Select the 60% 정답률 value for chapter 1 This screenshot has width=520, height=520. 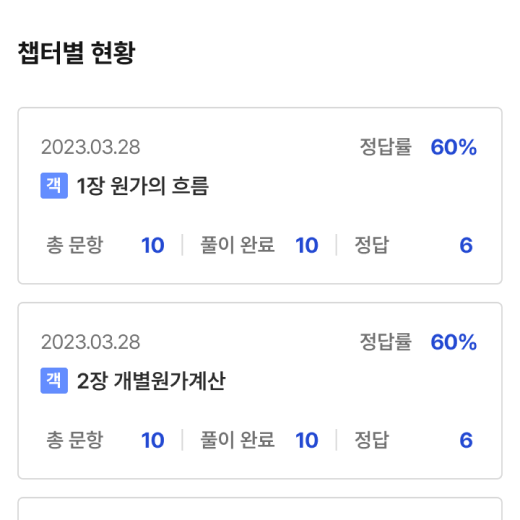(454, 147)
